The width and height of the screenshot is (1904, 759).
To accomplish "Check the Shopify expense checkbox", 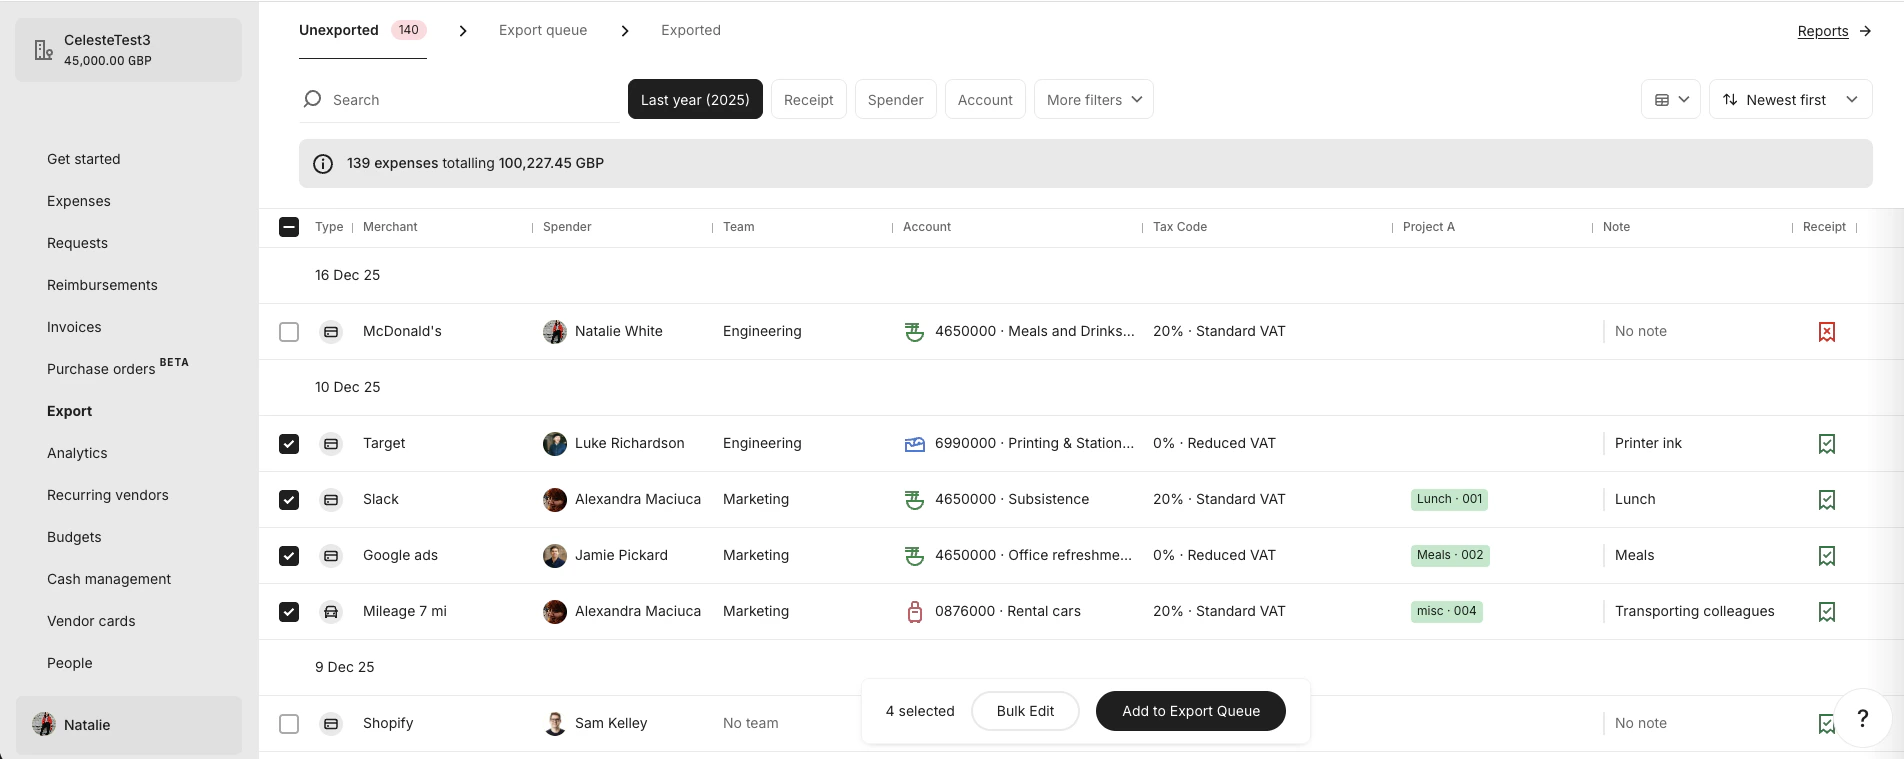I will point(289,724).
